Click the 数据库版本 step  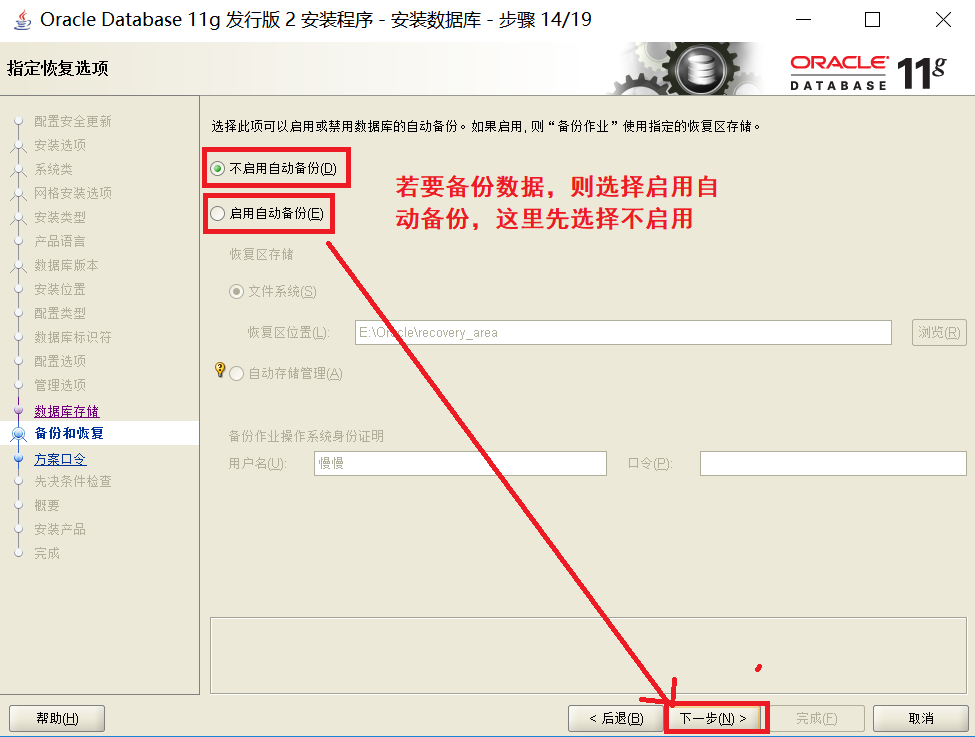[67, 265]
